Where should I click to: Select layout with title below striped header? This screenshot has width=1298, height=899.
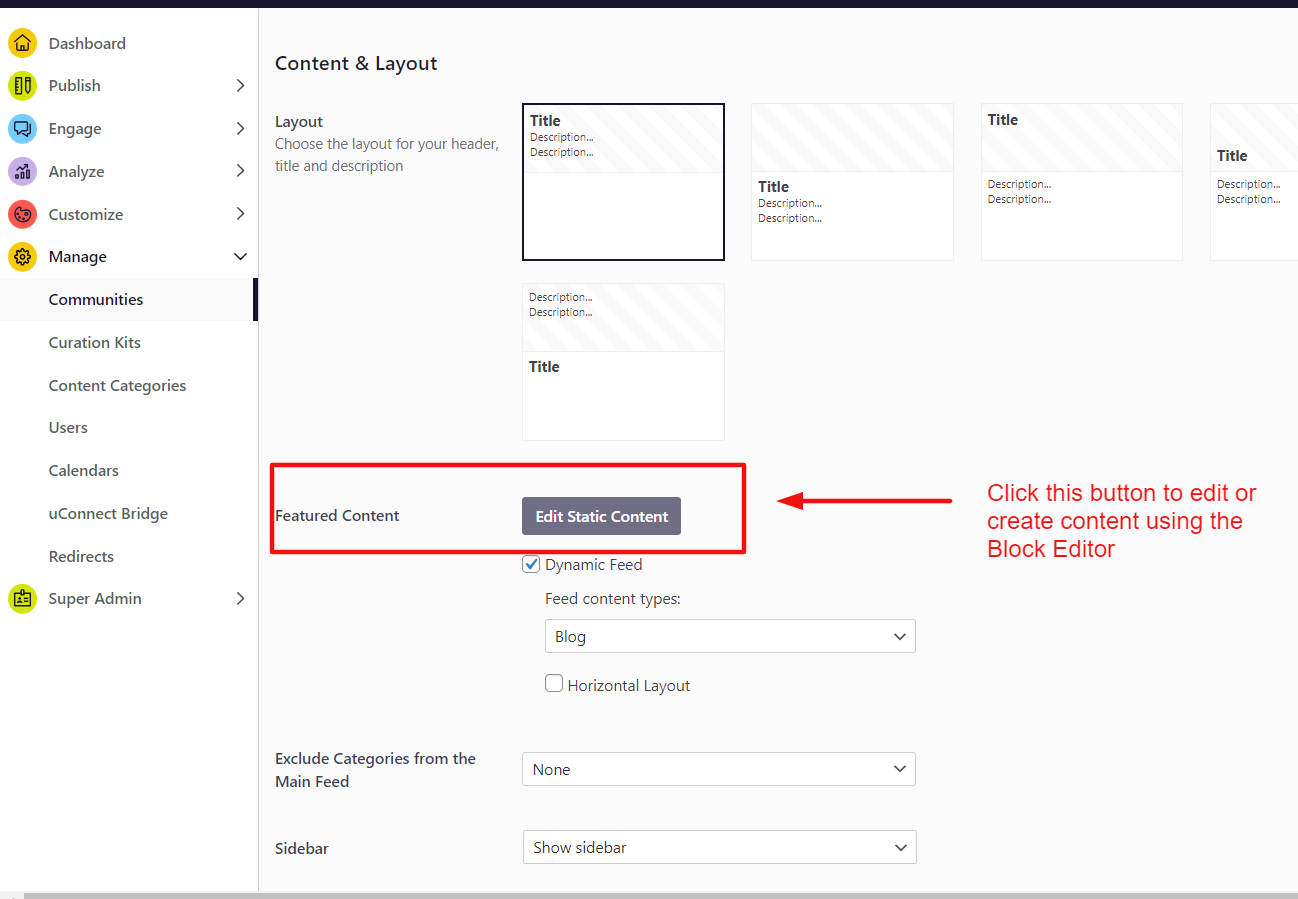(x=852, y=182)
